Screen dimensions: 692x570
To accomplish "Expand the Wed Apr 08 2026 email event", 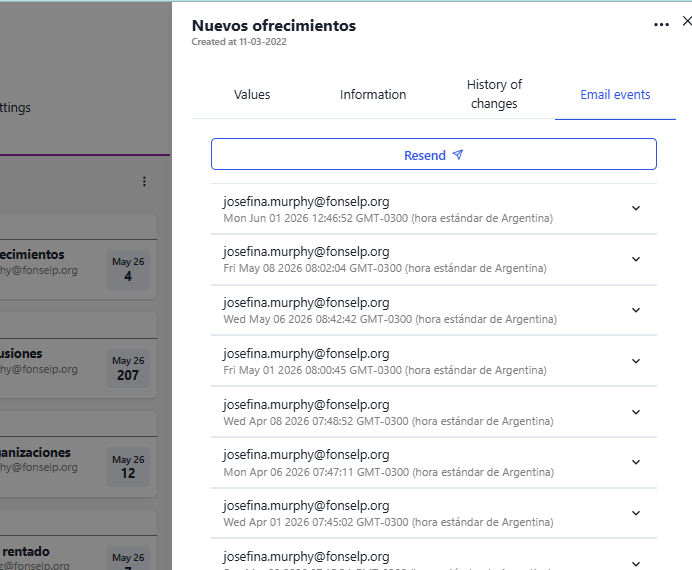I will [x=636, y=412].
